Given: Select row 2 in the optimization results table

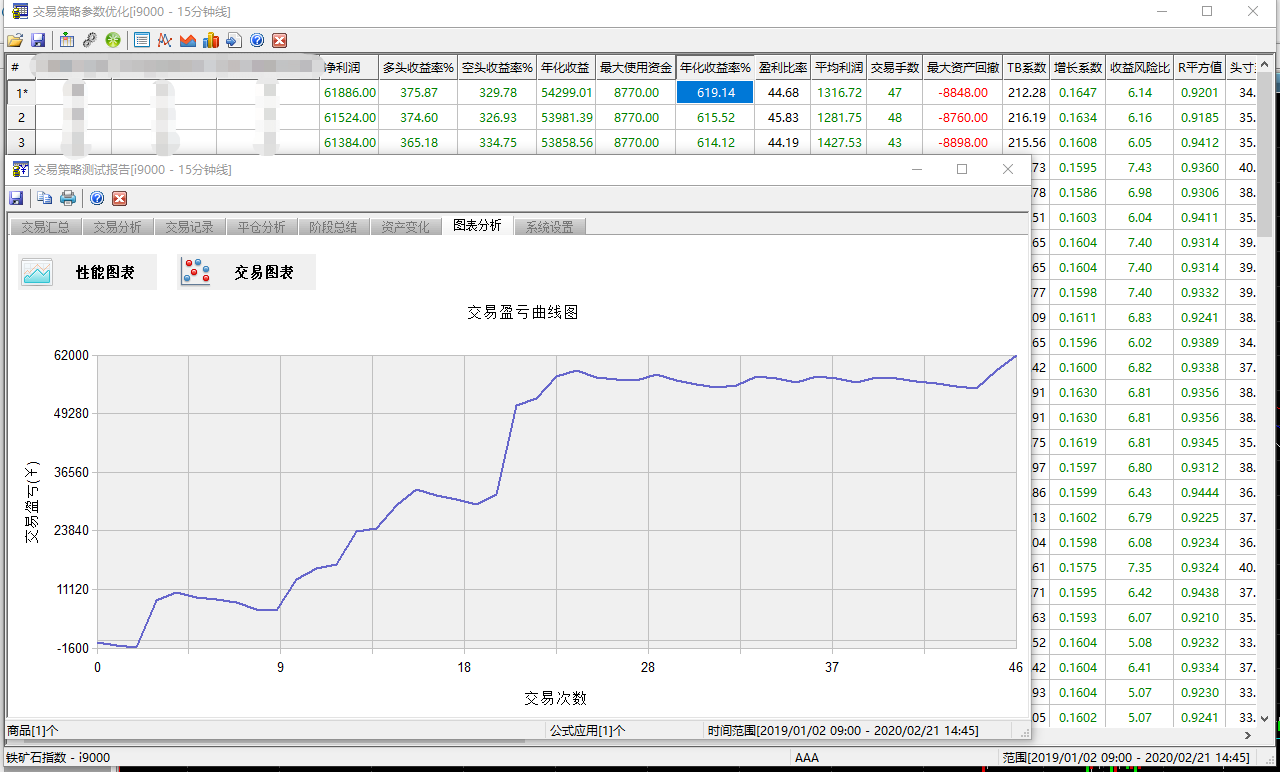Looking at the screenshot, I should click(x=21, y=117).
